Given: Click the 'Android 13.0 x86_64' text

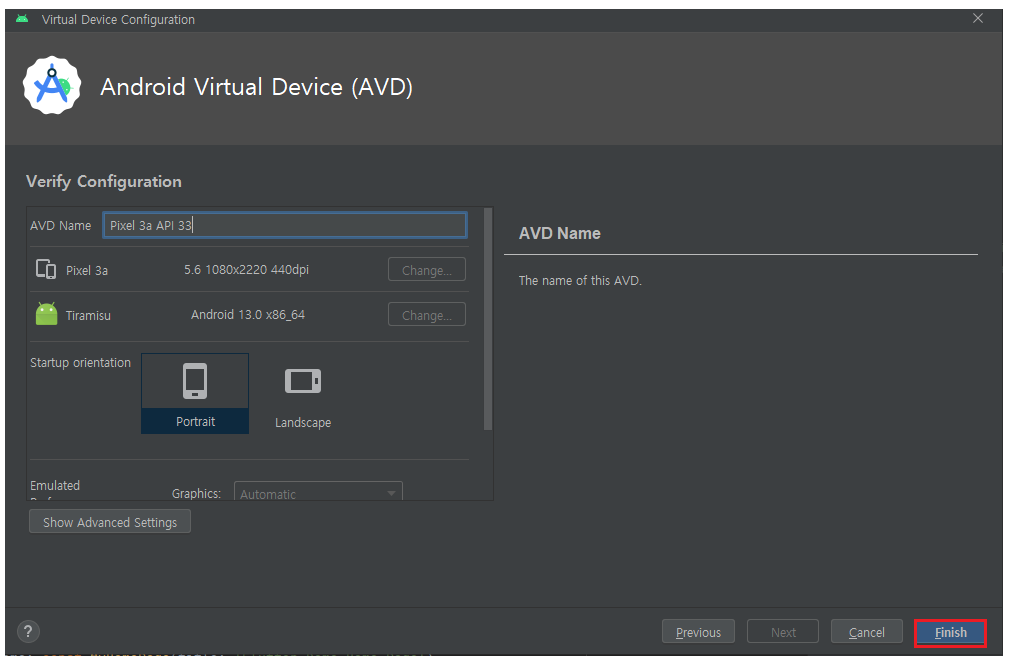Looking at the screenshot, I should click(248, 315).
